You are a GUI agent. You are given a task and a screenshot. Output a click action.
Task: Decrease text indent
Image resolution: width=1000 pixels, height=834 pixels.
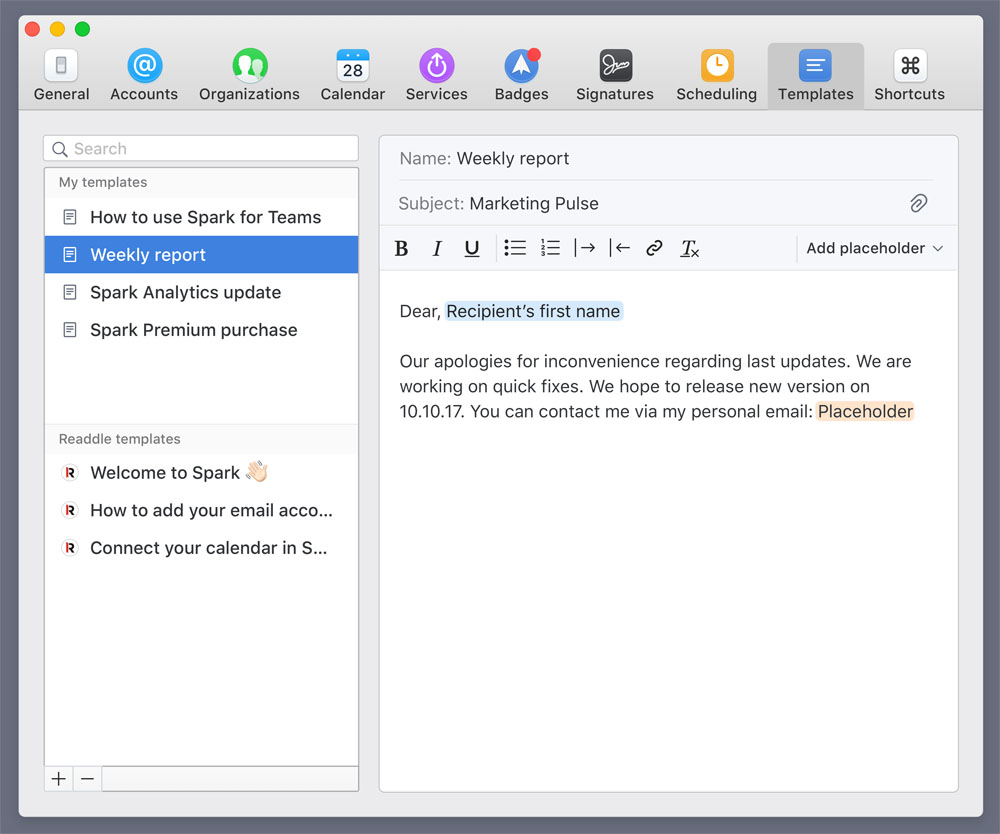(620, 248)
